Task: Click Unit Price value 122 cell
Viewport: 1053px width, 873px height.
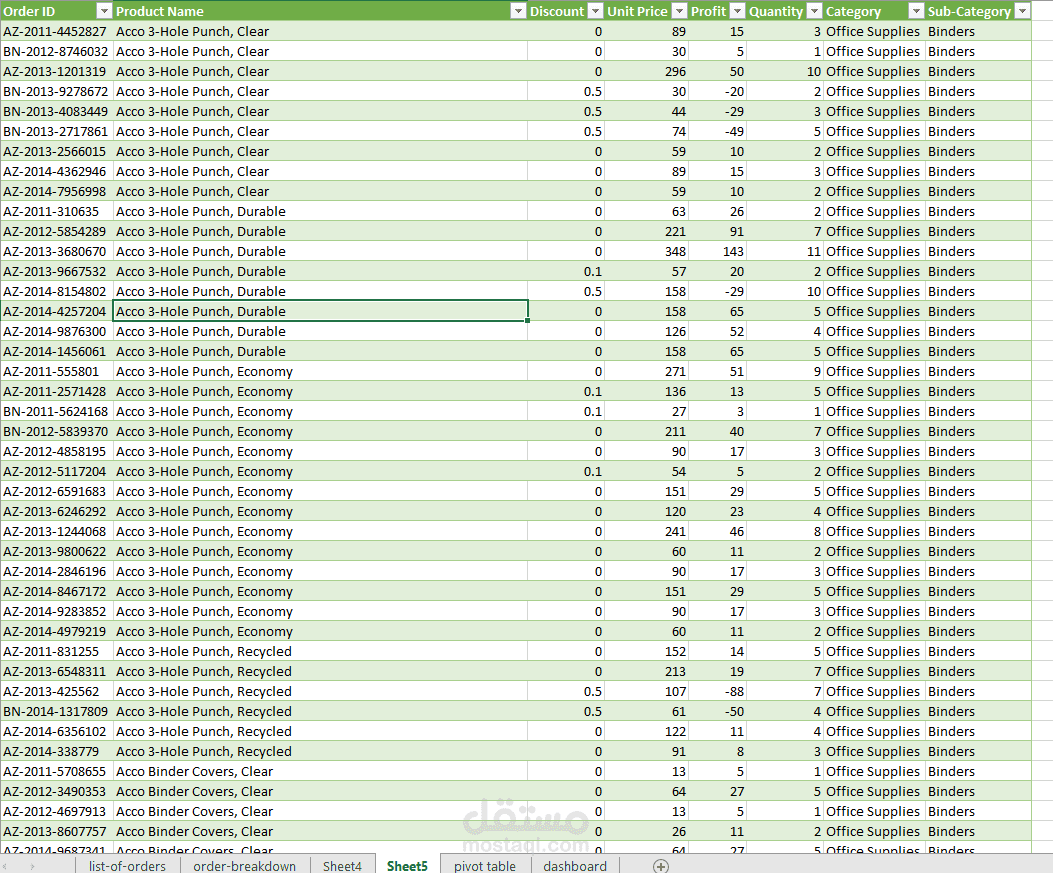Action: tap(646, 731)
